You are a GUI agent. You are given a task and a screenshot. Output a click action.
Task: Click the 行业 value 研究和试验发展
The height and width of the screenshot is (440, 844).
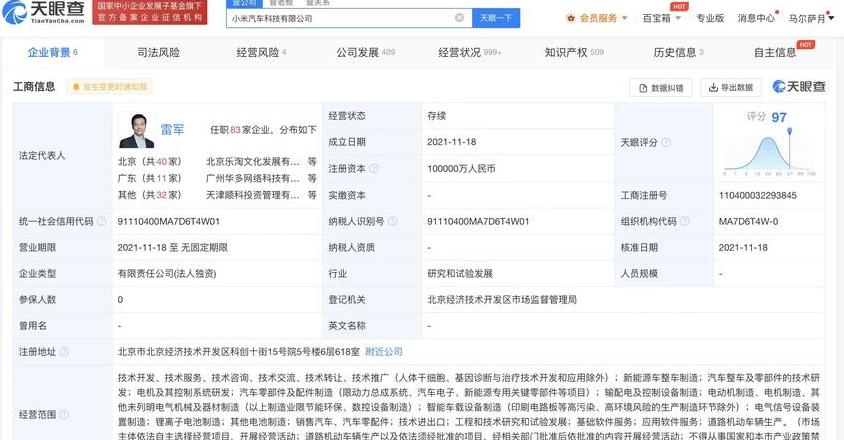[x=460, y=274]
